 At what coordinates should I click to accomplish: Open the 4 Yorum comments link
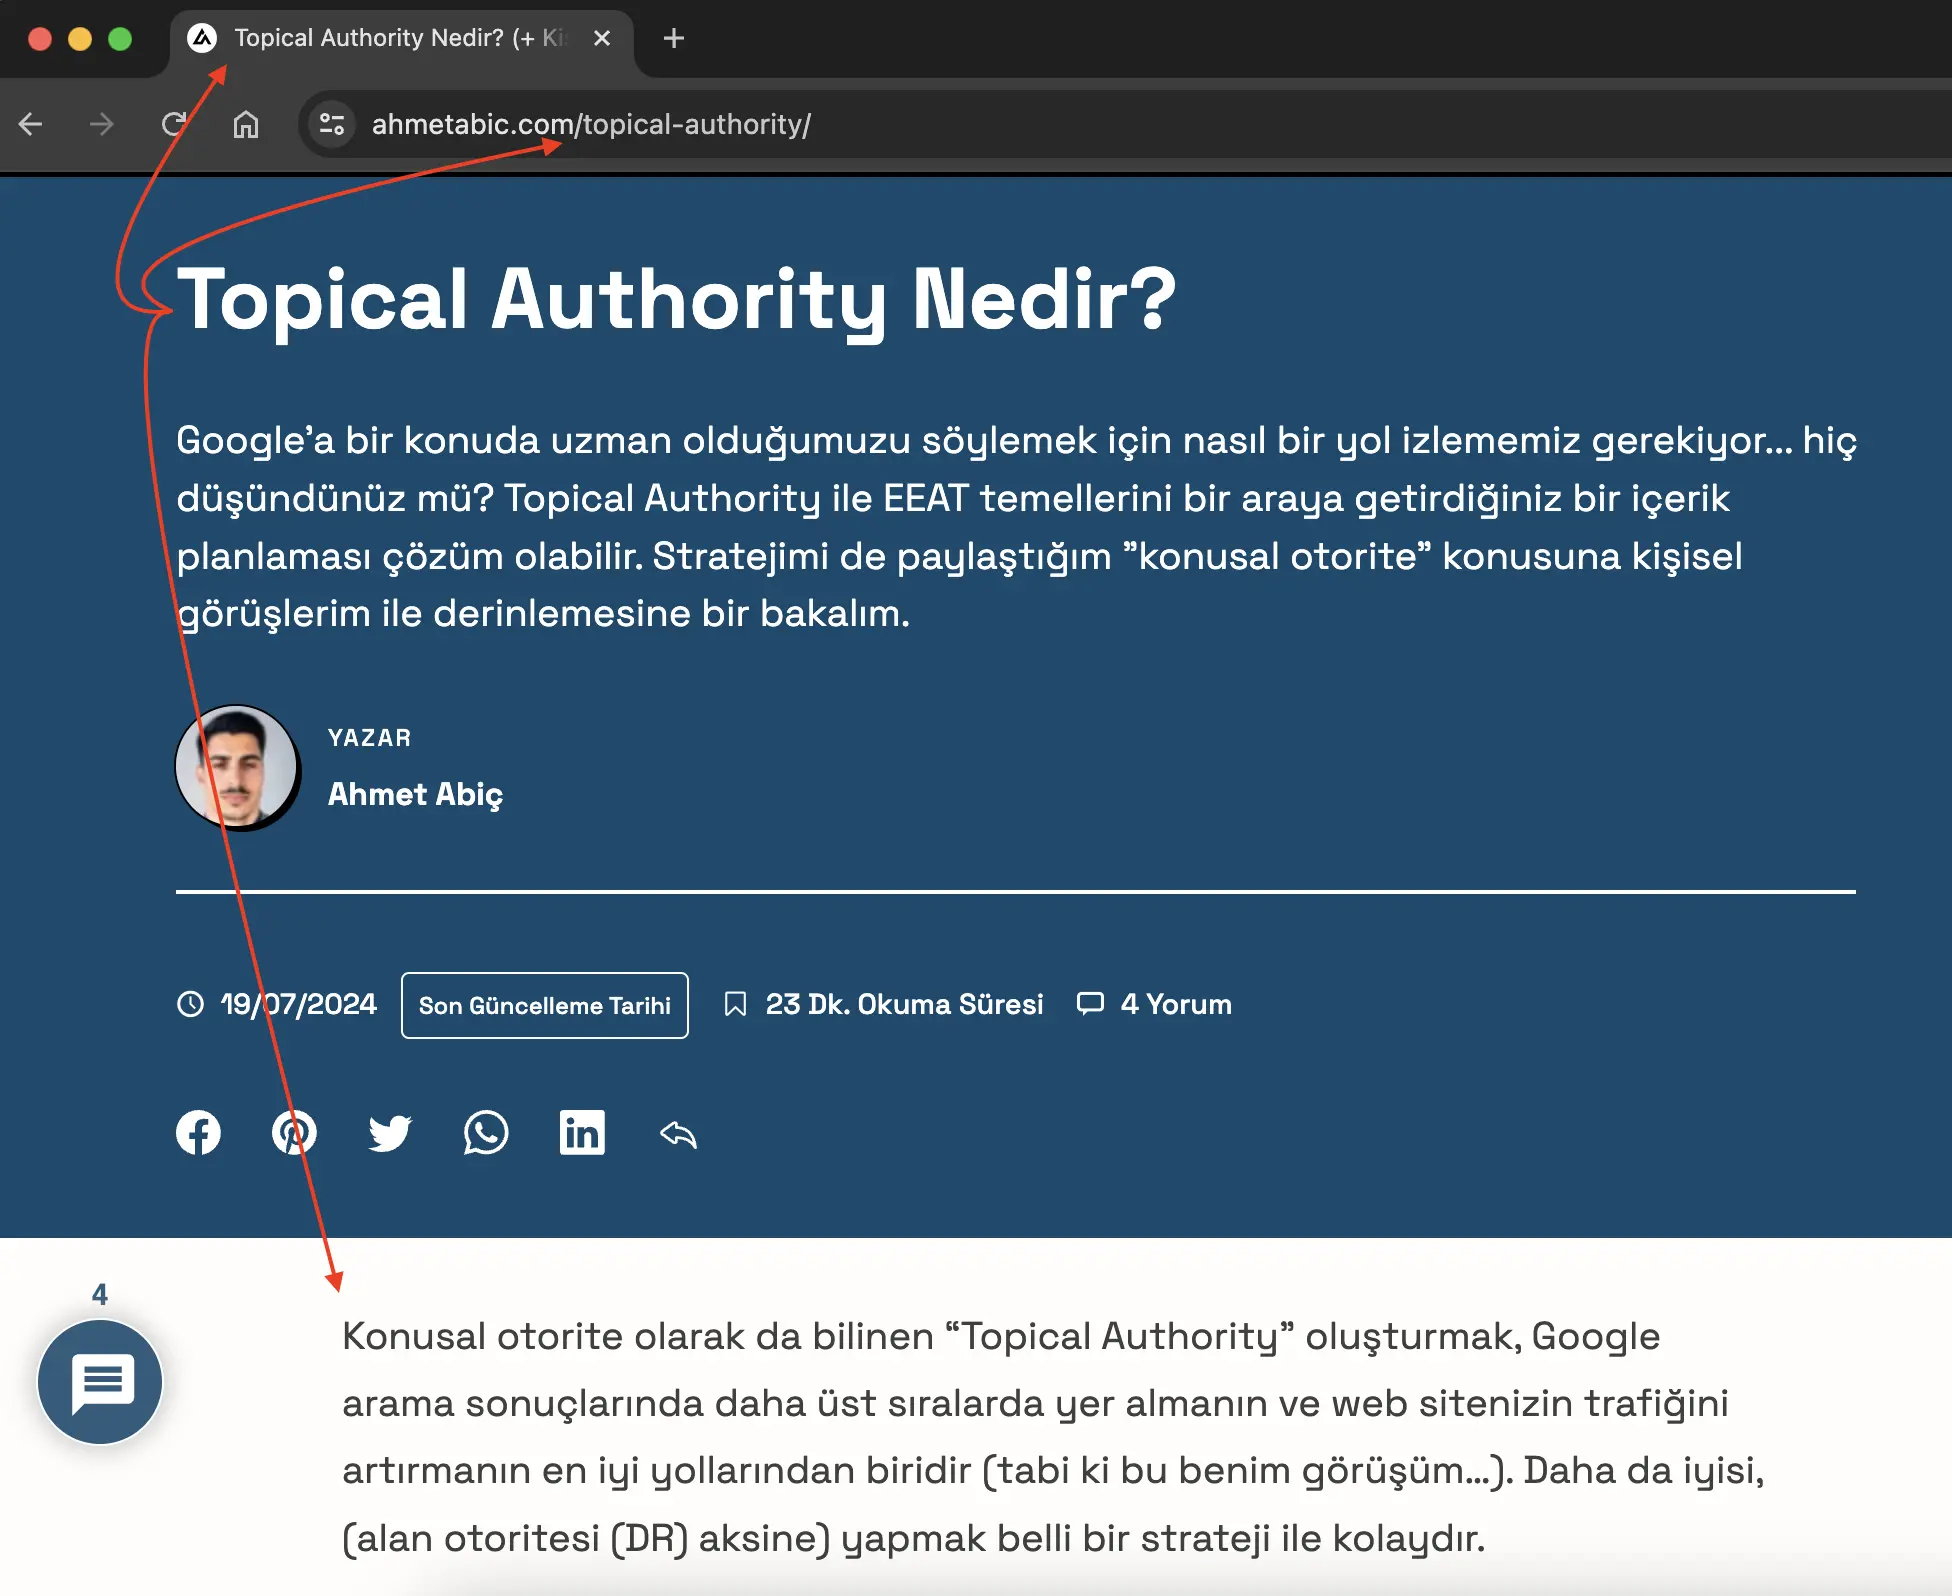click(1176, 1004)
